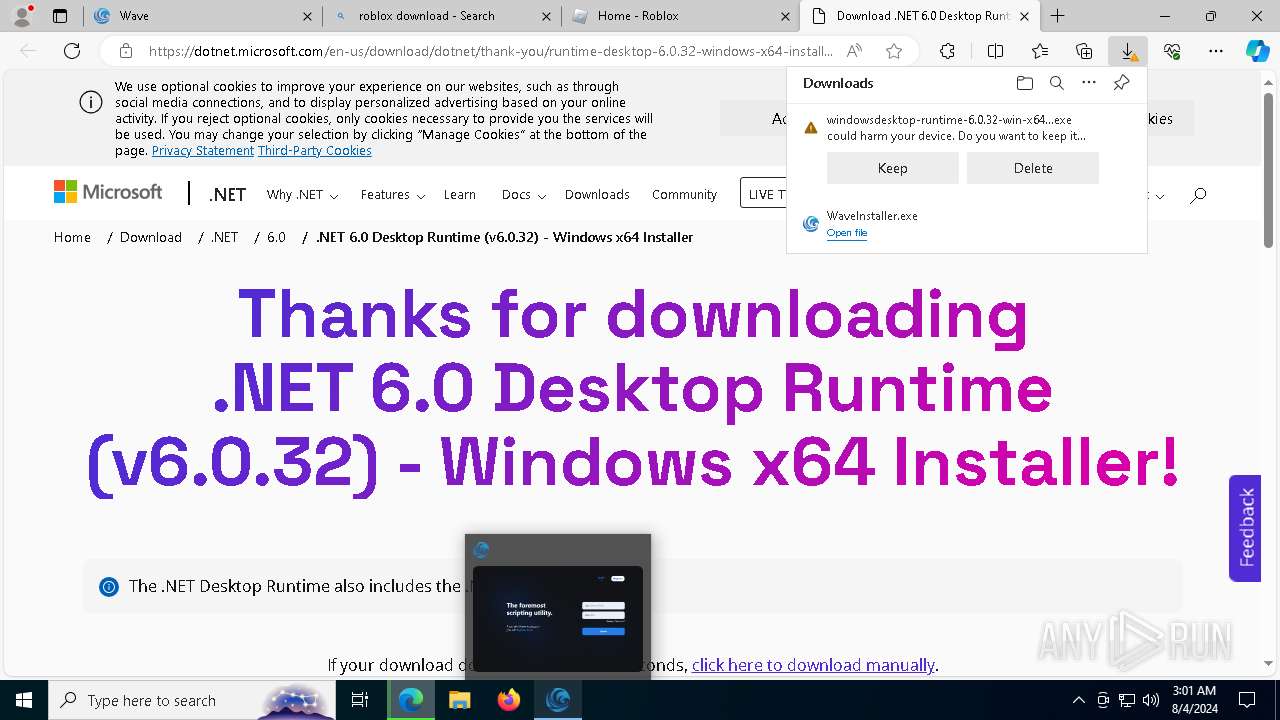Open Privacy Statement link
Image resolution: width=1280 pixels, height=720 pixels.
pos(203,151)
